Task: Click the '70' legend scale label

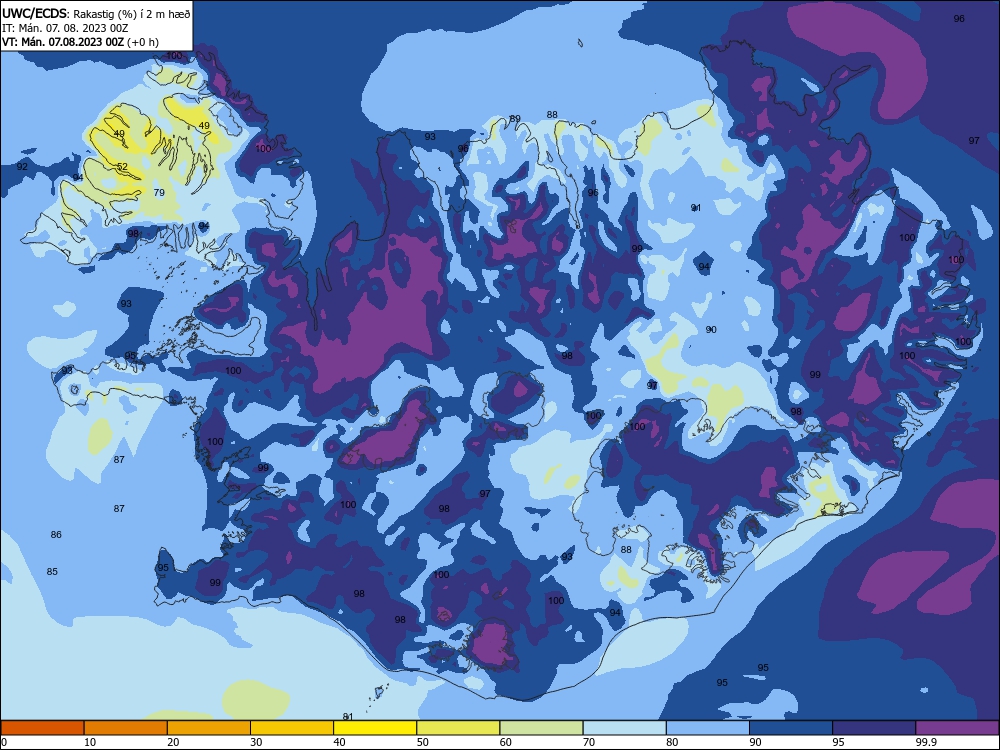Action: pos(589,742)
